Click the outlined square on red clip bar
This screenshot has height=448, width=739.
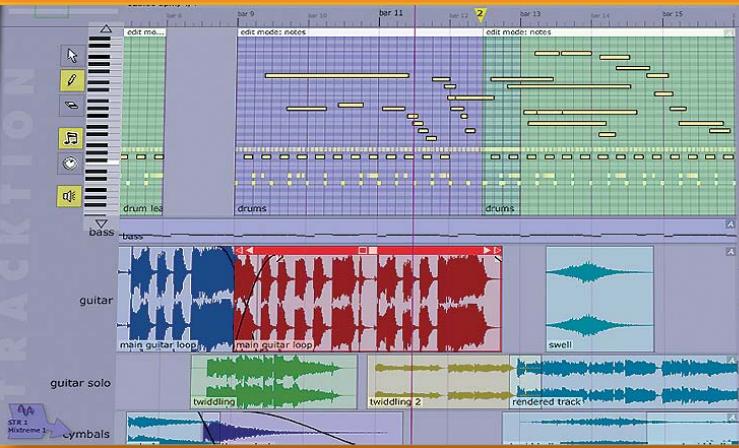(362, 250)
